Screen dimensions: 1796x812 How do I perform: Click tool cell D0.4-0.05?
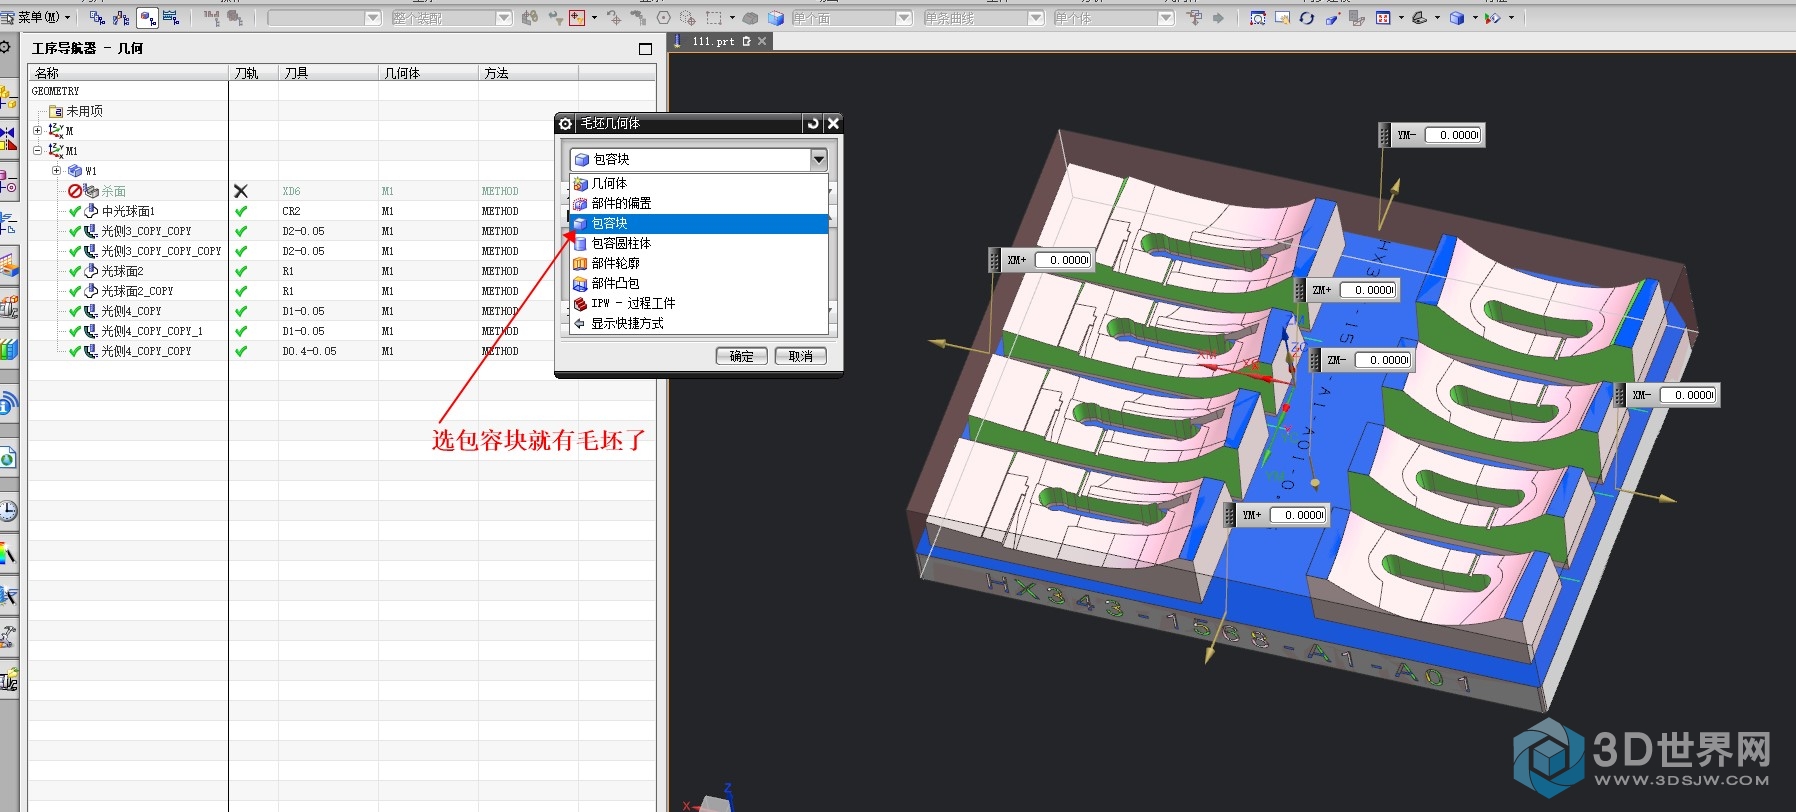(309, 351)
